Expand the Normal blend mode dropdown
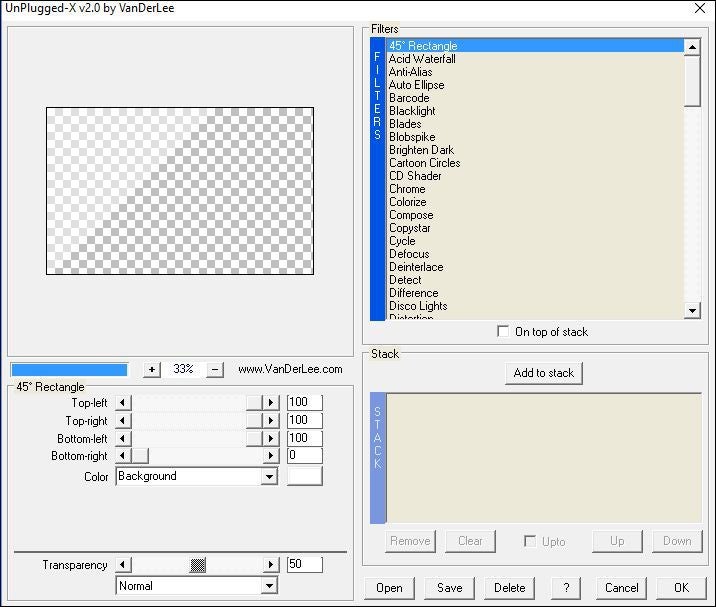This screenshot has height=607, width=716. point(268,586)
